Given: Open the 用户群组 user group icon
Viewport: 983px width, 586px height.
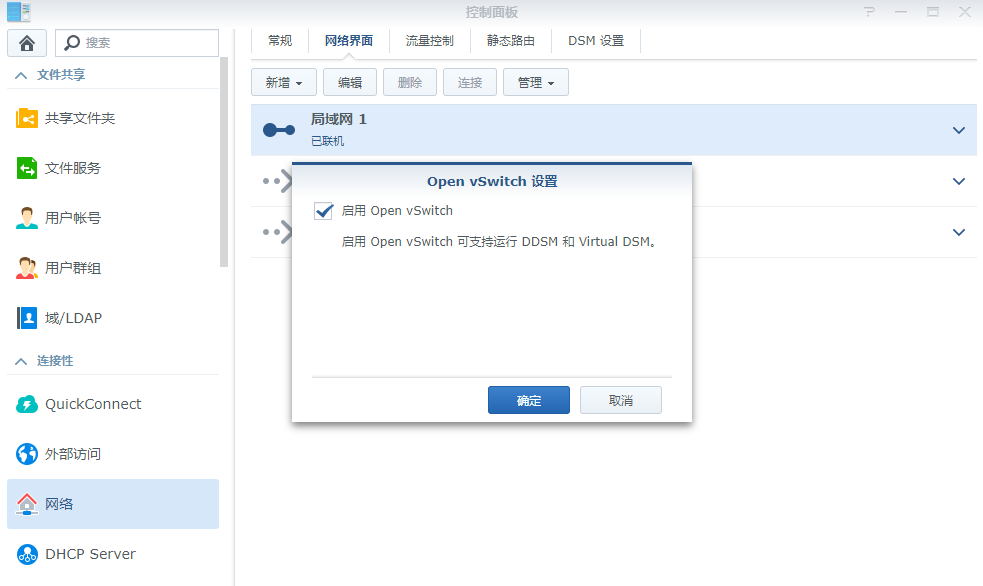Looking at the screenshot, I should 27,268.
